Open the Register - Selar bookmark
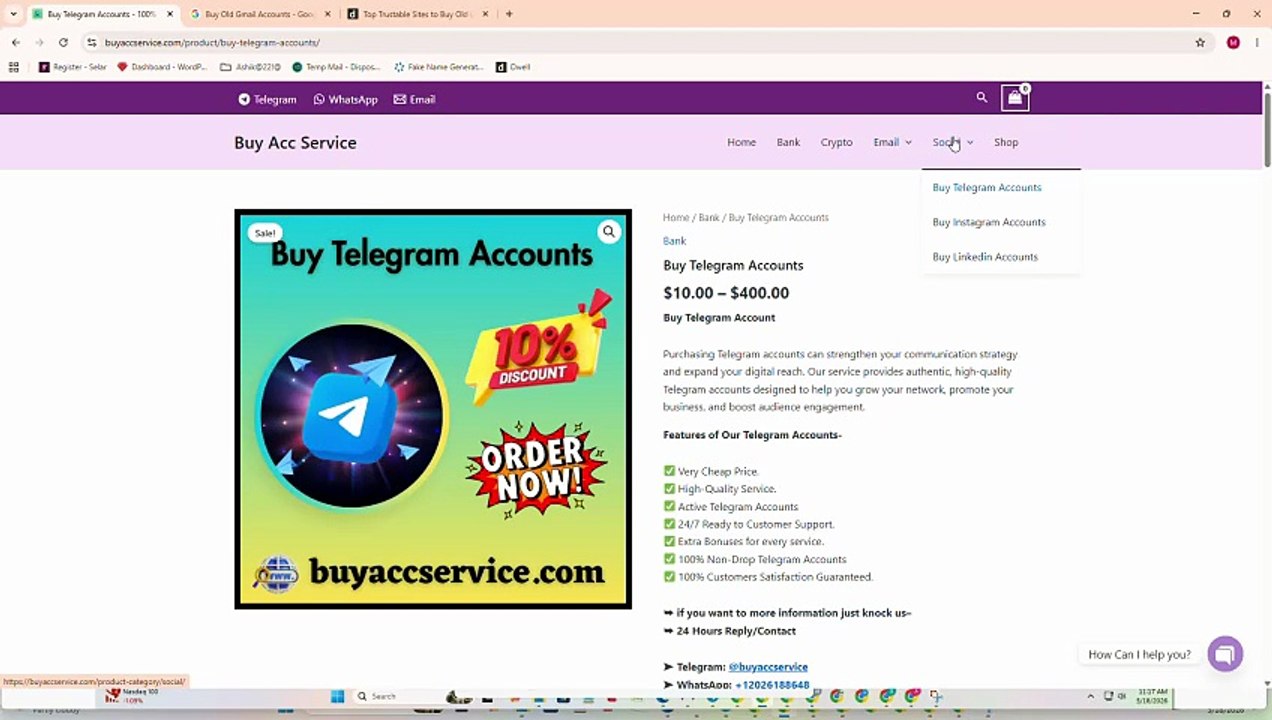1272x720 pixels. coord(73,67)
